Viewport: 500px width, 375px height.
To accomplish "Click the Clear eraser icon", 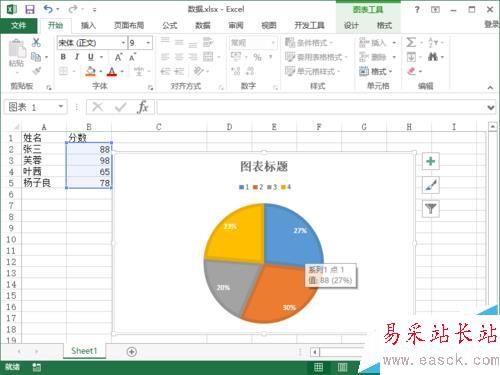I will point(412,71).
